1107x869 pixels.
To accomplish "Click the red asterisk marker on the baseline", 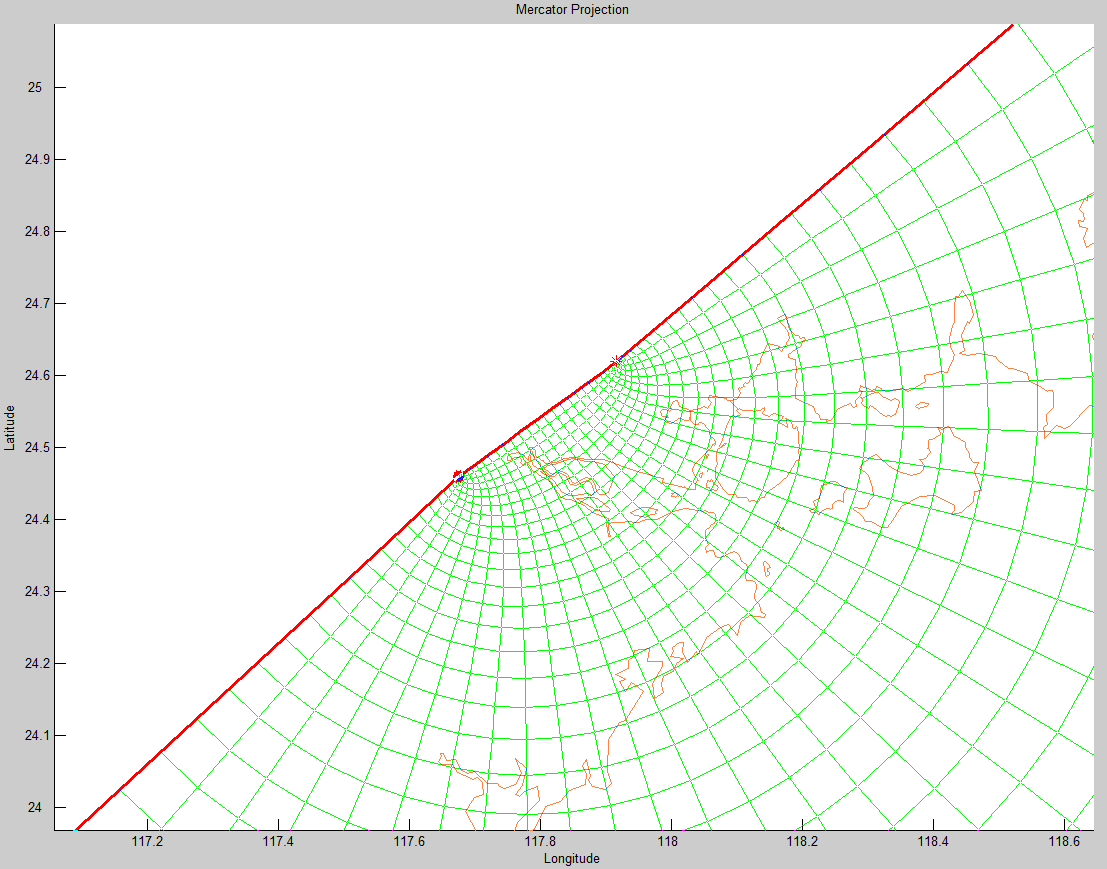I will click(x=616, y=360).
